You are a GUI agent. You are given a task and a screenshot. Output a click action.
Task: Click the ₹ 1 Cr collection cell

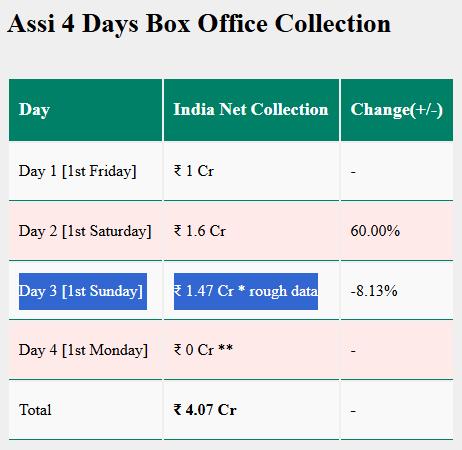(251, 171)
